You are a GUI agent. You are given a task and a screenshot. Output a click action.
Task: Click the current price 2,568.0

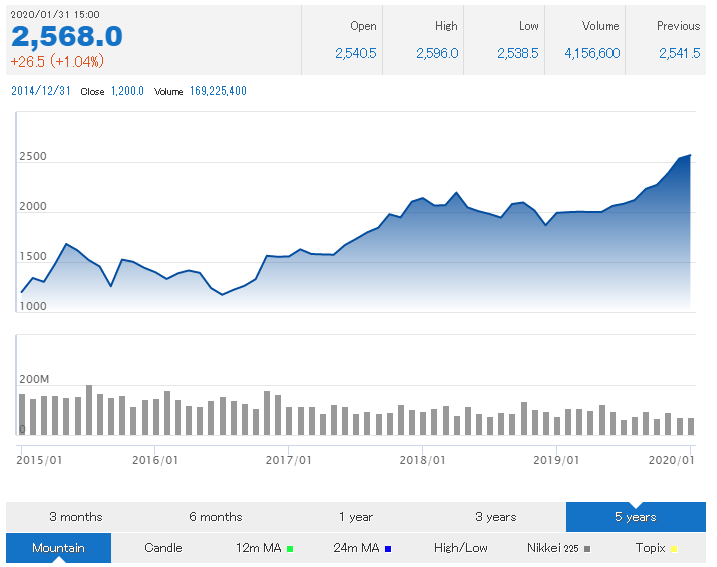pyautogui.click(x=67, y=37)
